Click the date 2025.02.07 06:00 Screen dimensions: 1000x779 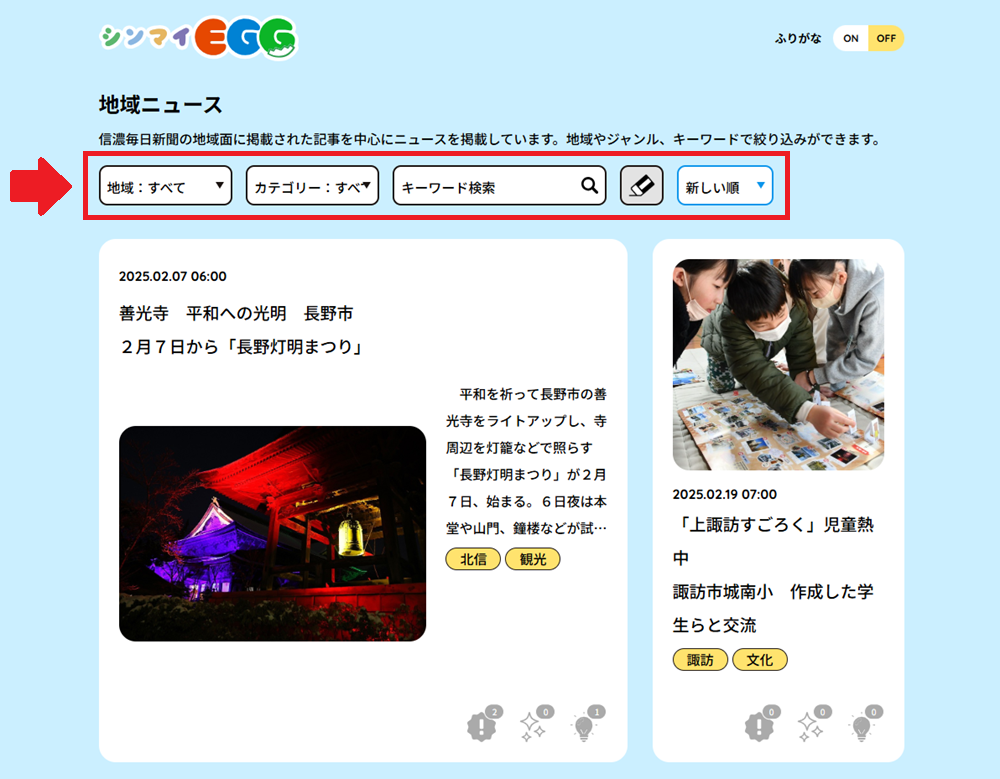coord(173,276)
